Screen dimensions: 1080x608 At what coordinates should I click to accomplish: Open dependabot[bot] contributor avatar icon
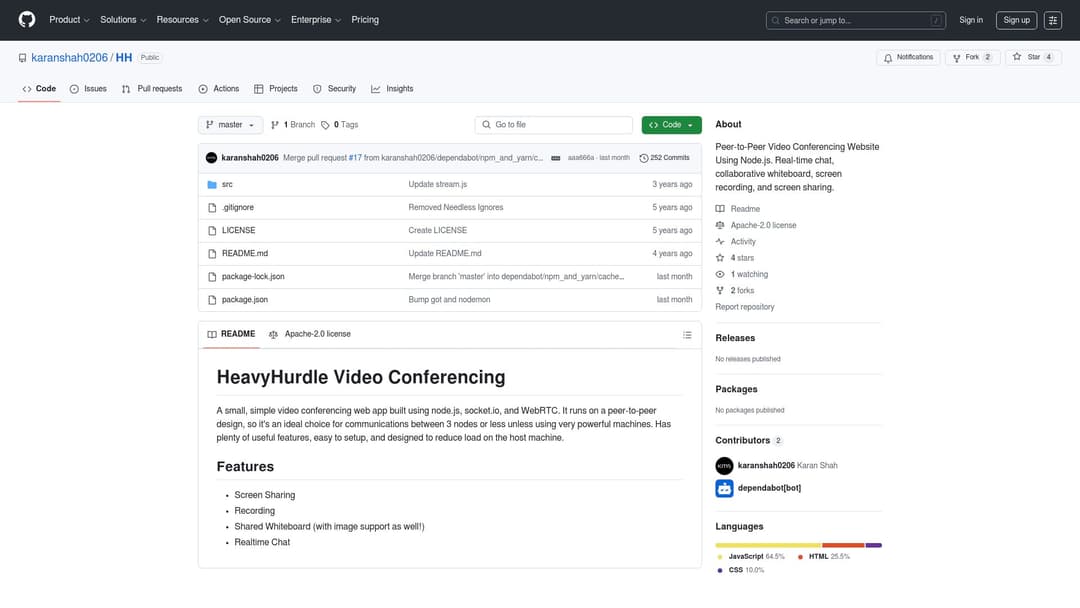(x=724, y=488)
